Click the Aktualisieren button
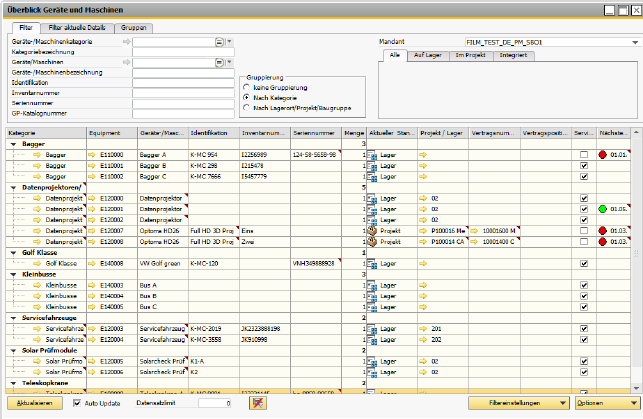Viewport: 643px width, 419px height. pos(35,403)
